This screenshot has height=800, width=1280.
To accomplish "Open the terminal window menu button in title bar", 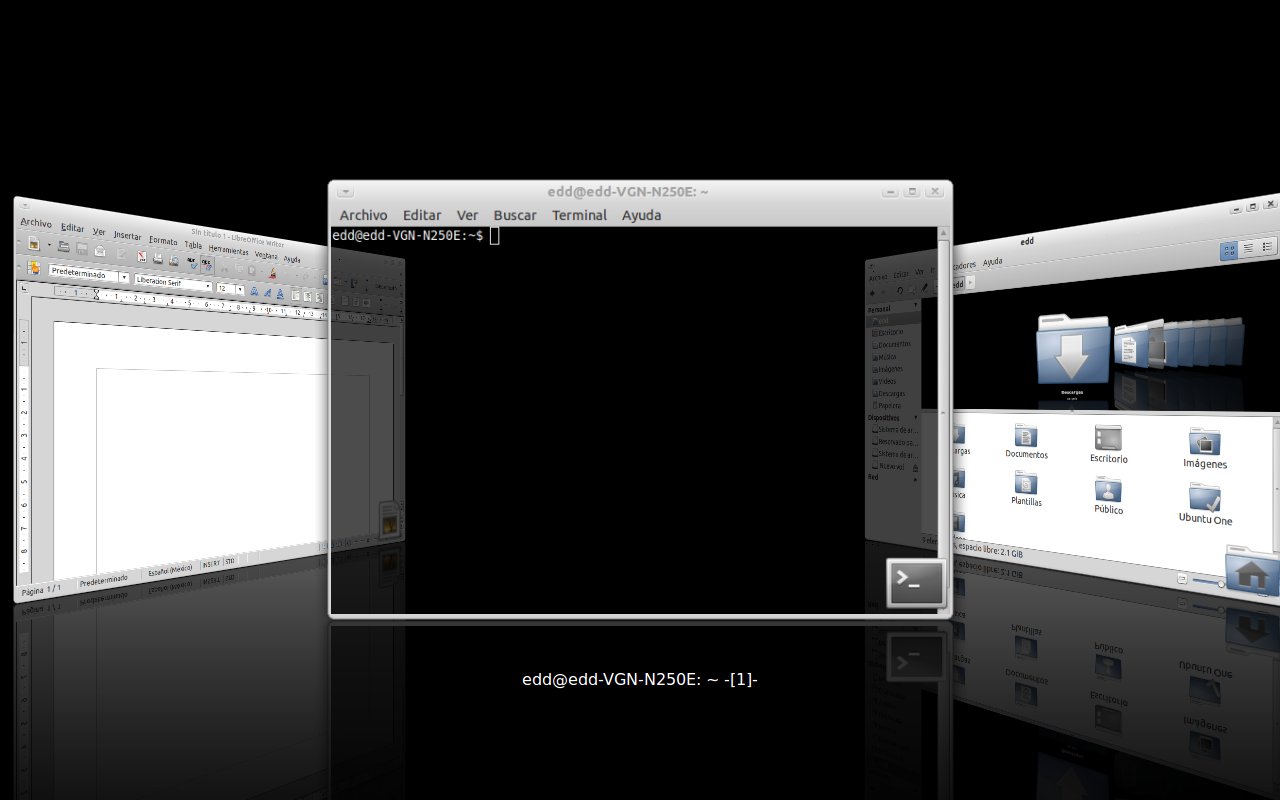I will (345, 191).
